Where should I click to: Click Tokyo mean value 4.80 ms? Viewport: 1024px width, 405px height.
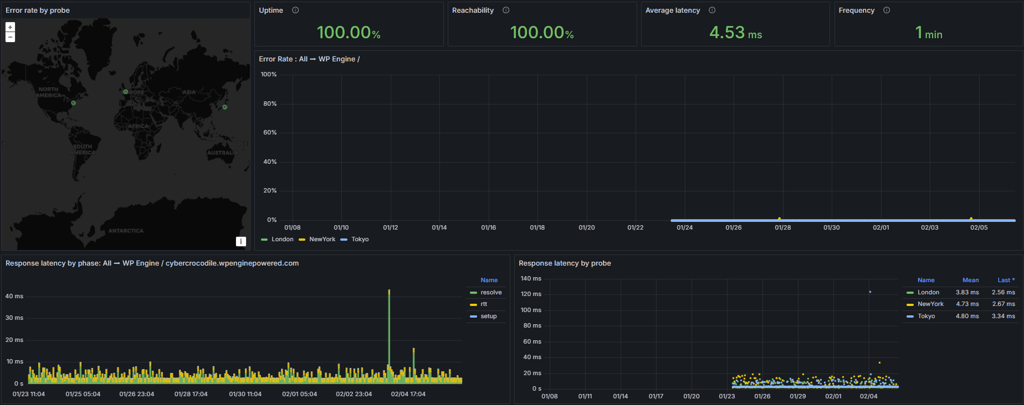pyautogui.click(x=968, y=316)
